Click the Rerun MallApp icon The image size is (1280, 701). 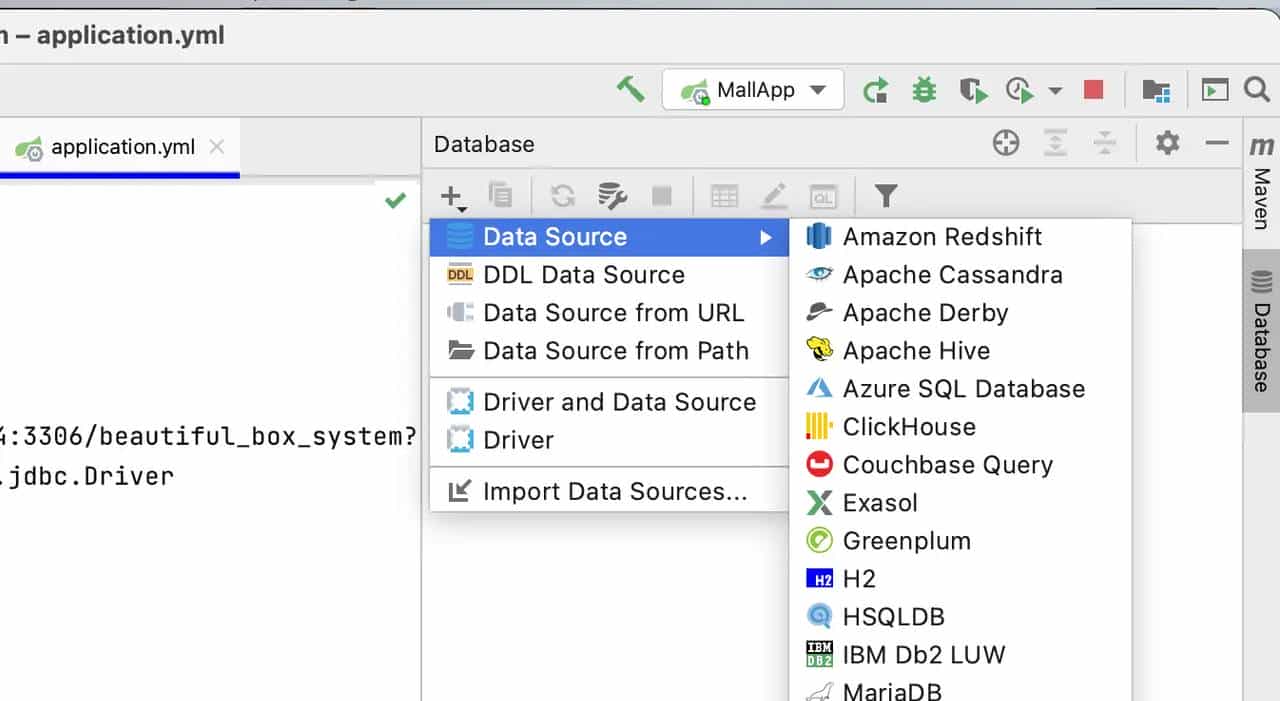(876, 90)
